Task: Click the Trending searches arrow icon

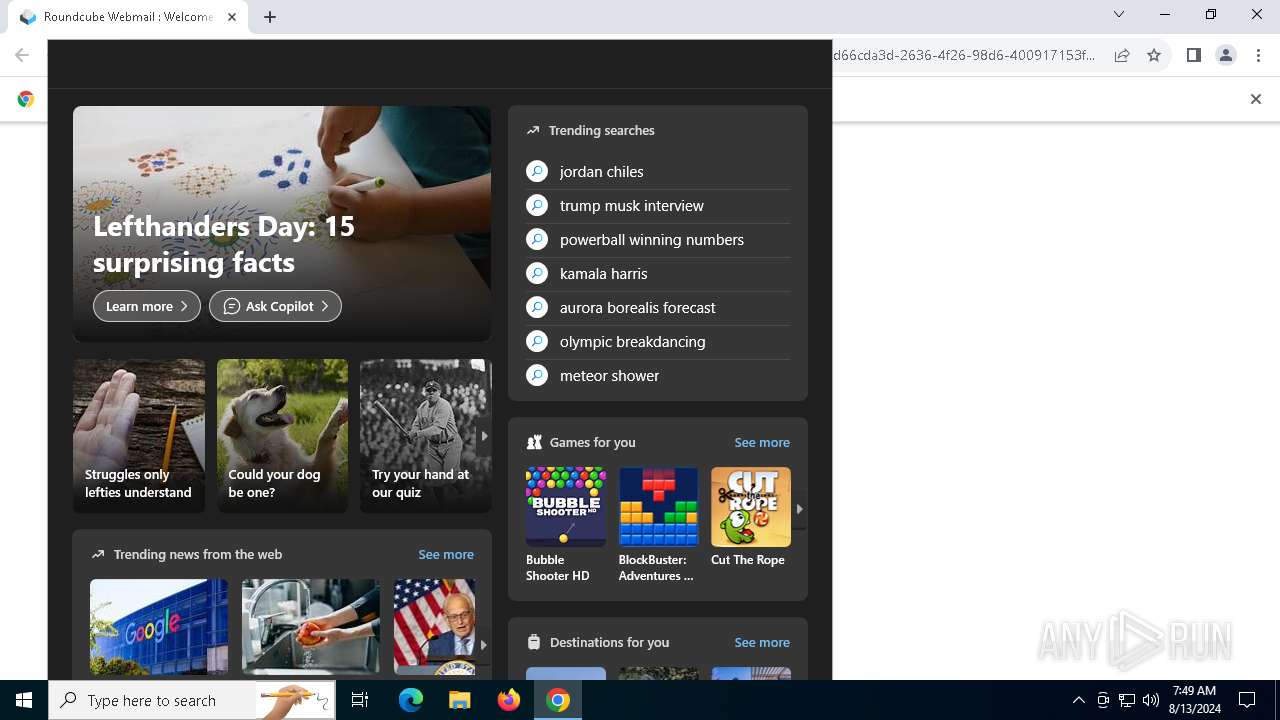Action: coord(533,130)
